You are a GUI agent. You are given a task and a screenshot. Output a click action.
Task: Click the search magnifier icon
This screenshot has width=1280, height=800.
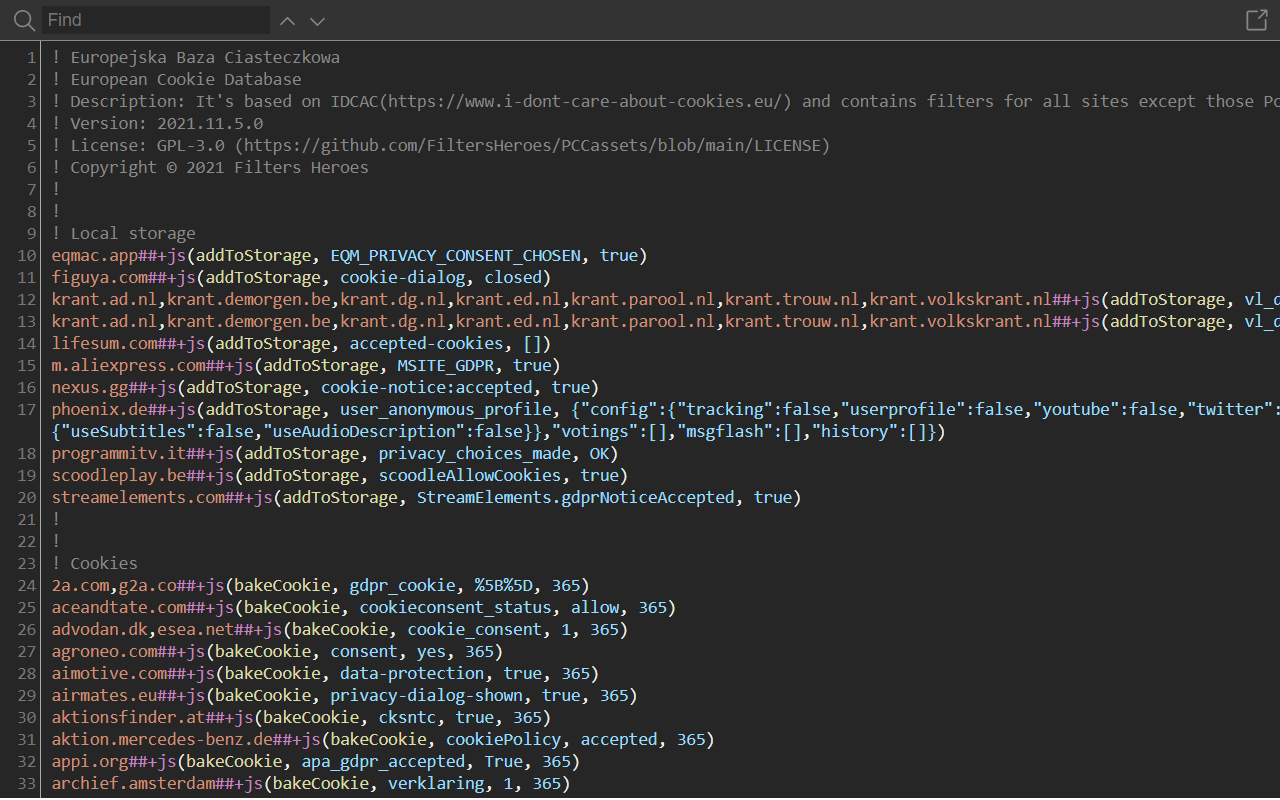(x=24, y=20)
